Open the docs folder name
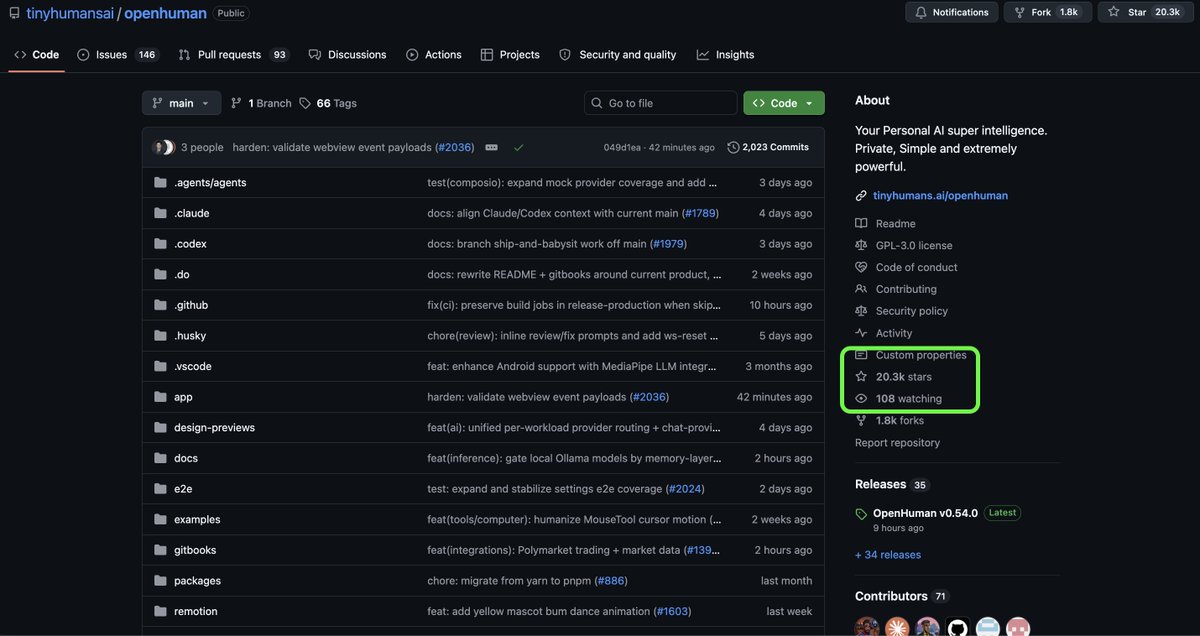 click(x=186, y=459)
